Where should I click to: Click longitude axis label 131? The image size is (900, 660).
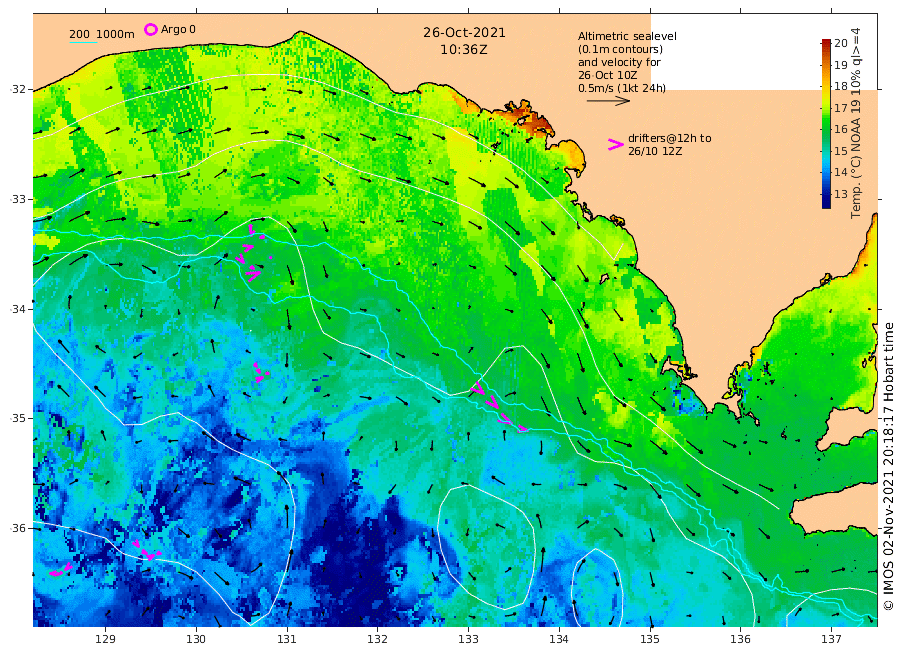(287, 639)
